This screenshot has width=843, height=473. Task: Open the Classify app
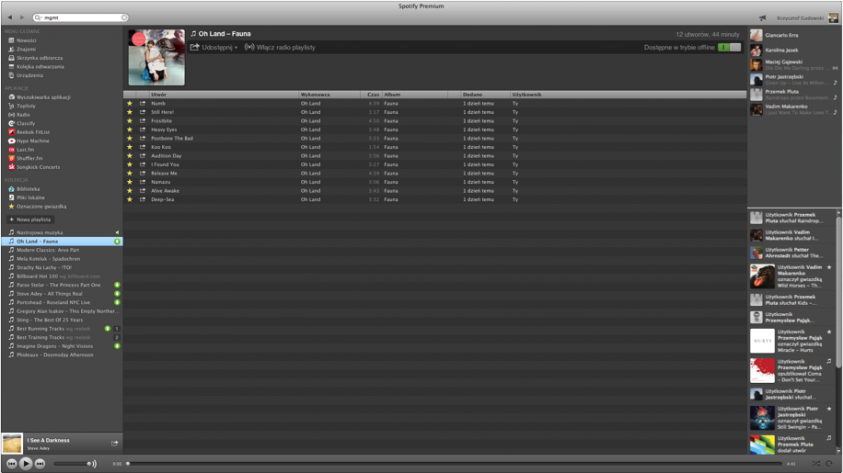(25, 123)
